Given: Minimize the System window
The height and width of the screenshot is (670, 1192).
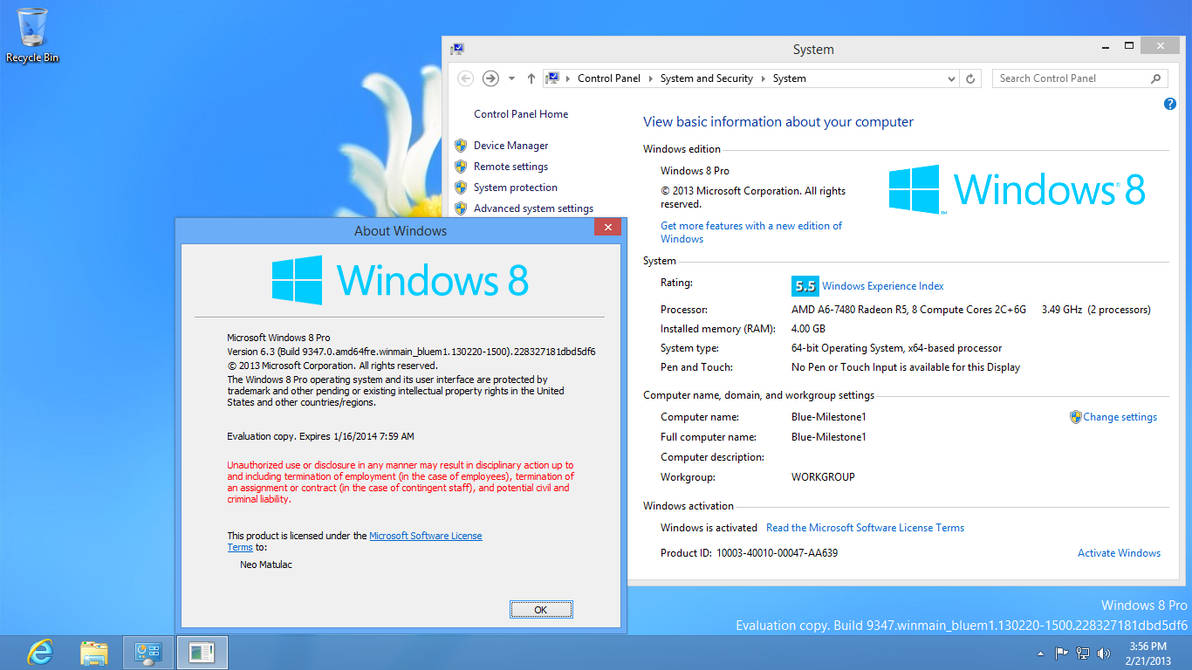Looking at the screenshot, I should [x=1105, y=47].
